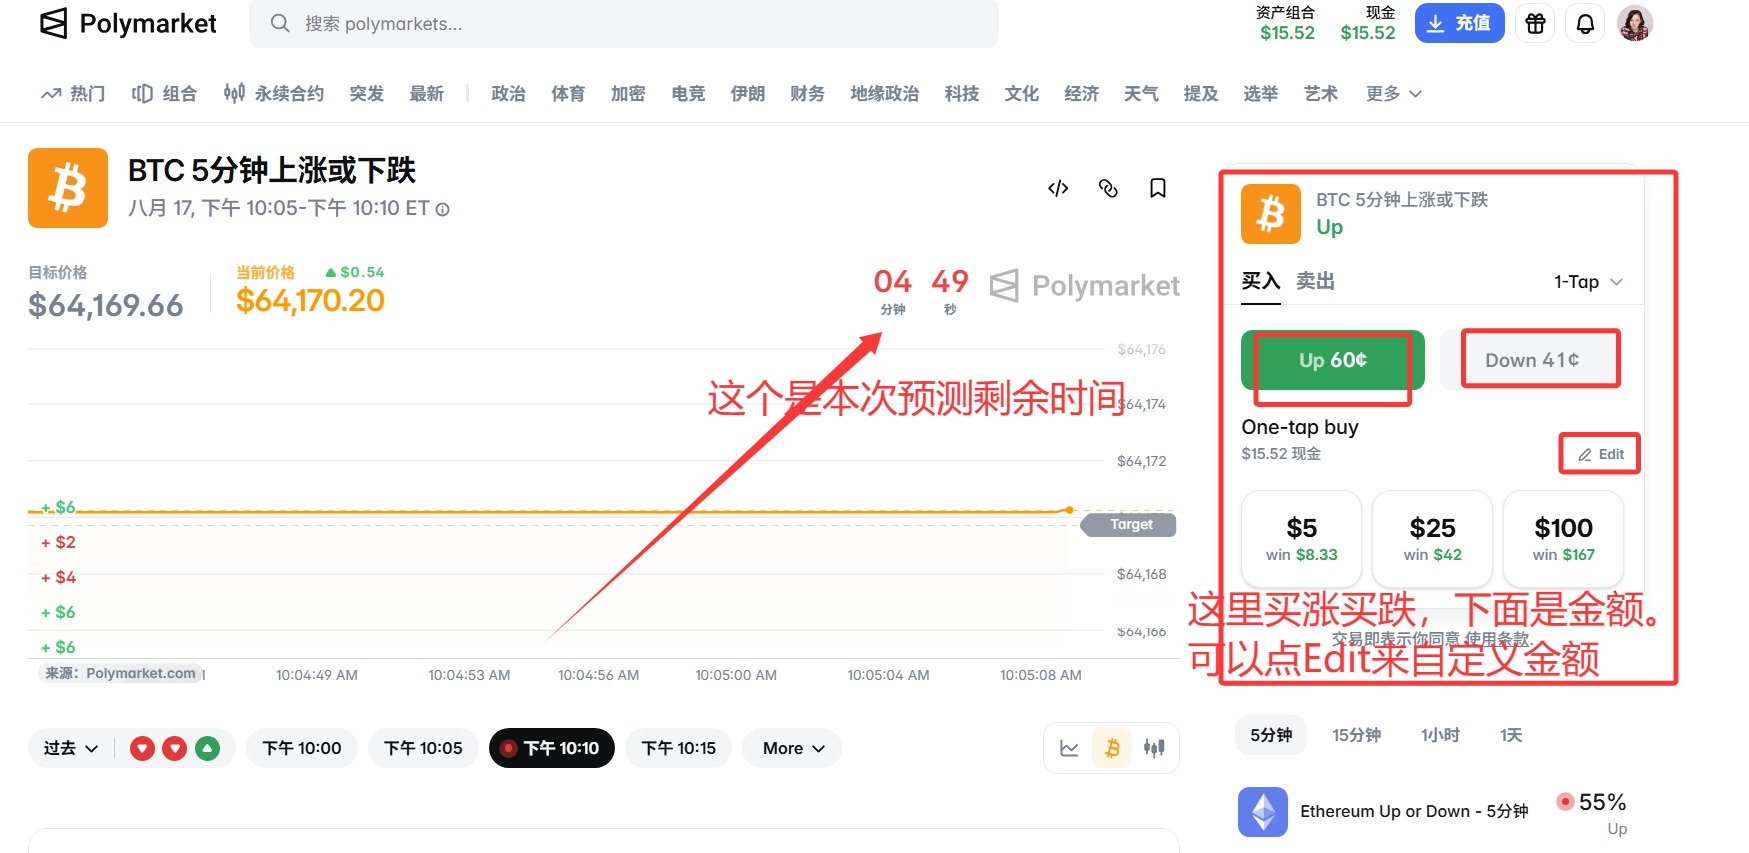The image size is (1749, 853).
Task: Open the 伊朗 category
Action: click(748, 94)
